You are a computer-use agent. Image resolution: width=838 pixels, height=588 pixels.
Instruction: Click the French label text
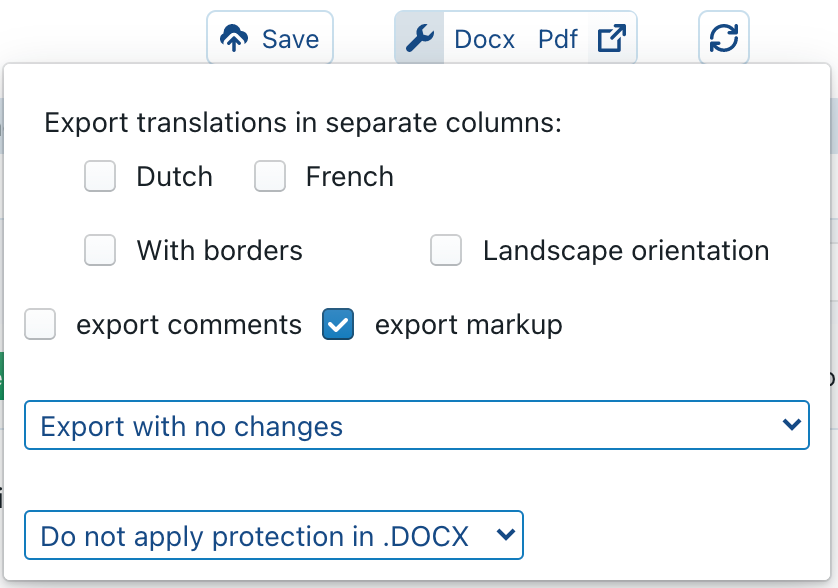click(x=349, y=177)
